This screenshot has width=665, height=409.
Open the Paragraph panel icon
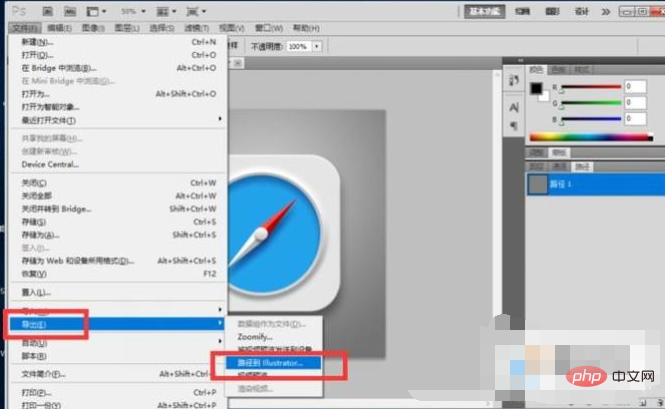tap(514, 126)
